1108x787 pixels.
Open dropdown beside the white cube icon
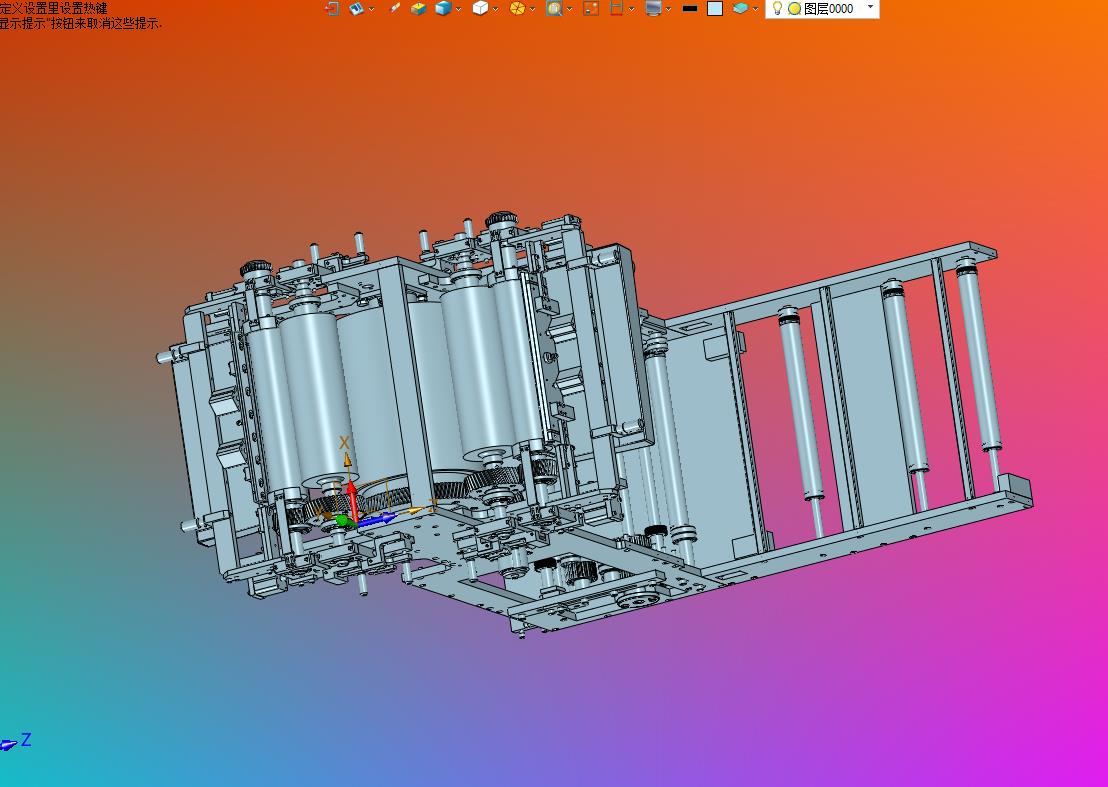495,9
